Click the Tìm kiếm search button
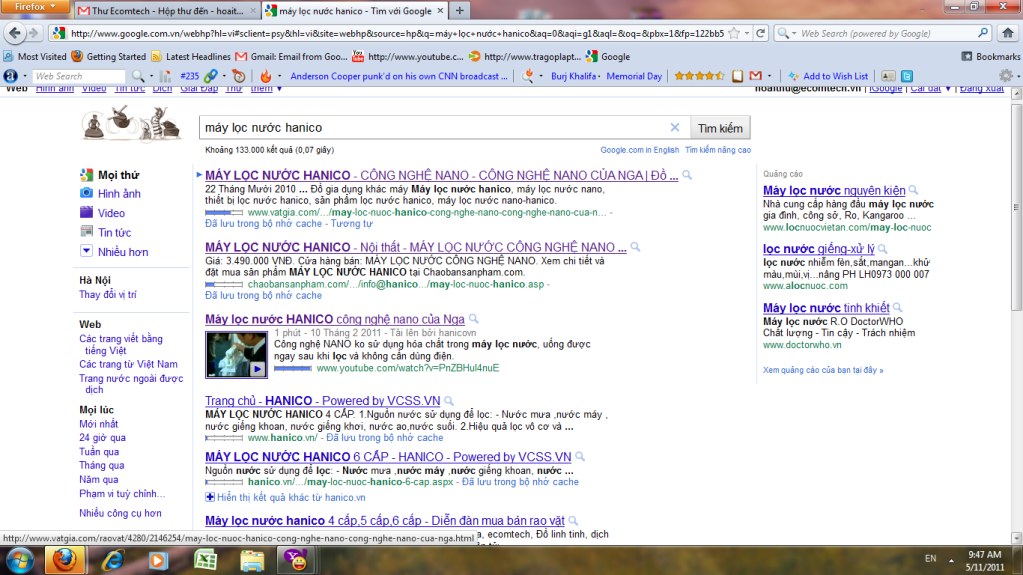 (720, 128)
